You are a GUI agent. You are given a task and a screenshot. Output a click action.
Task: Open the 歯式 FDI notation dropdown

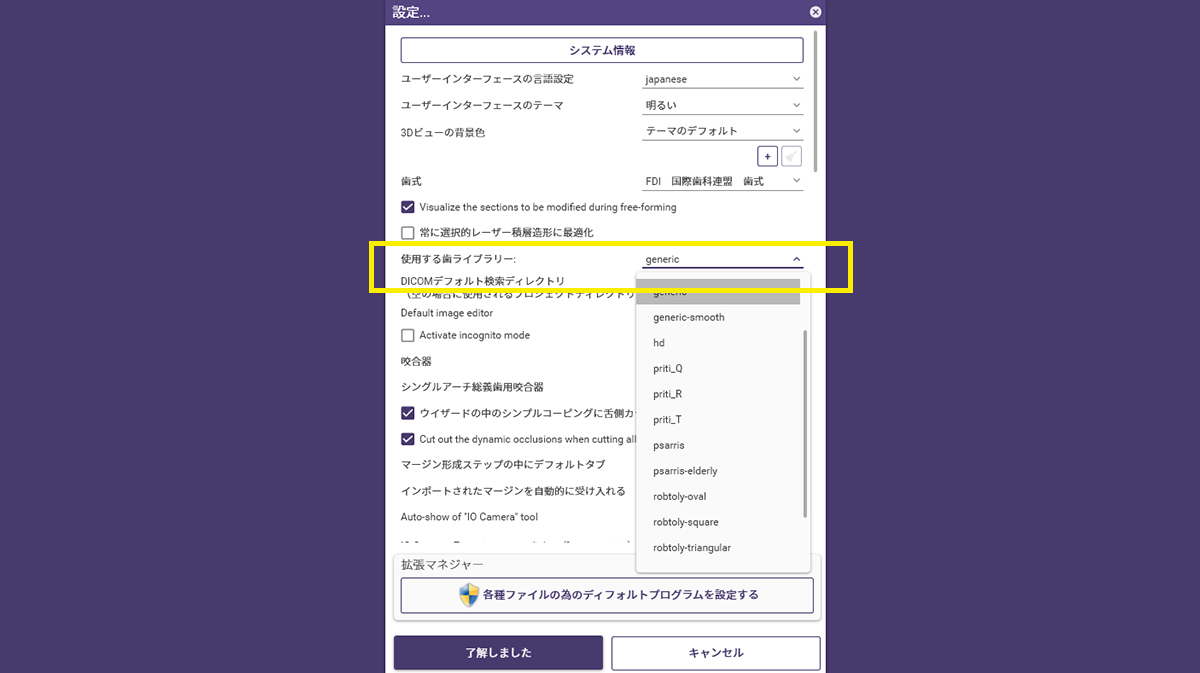coord(722,181)
